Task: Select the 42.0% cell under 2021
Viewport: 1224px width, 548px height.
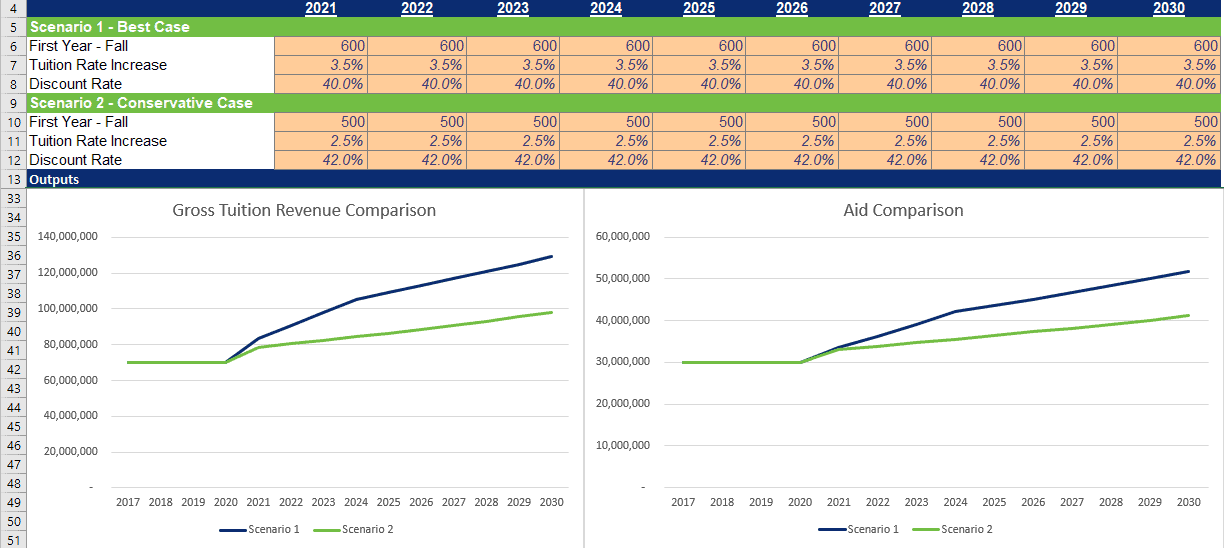Action: 321,160
